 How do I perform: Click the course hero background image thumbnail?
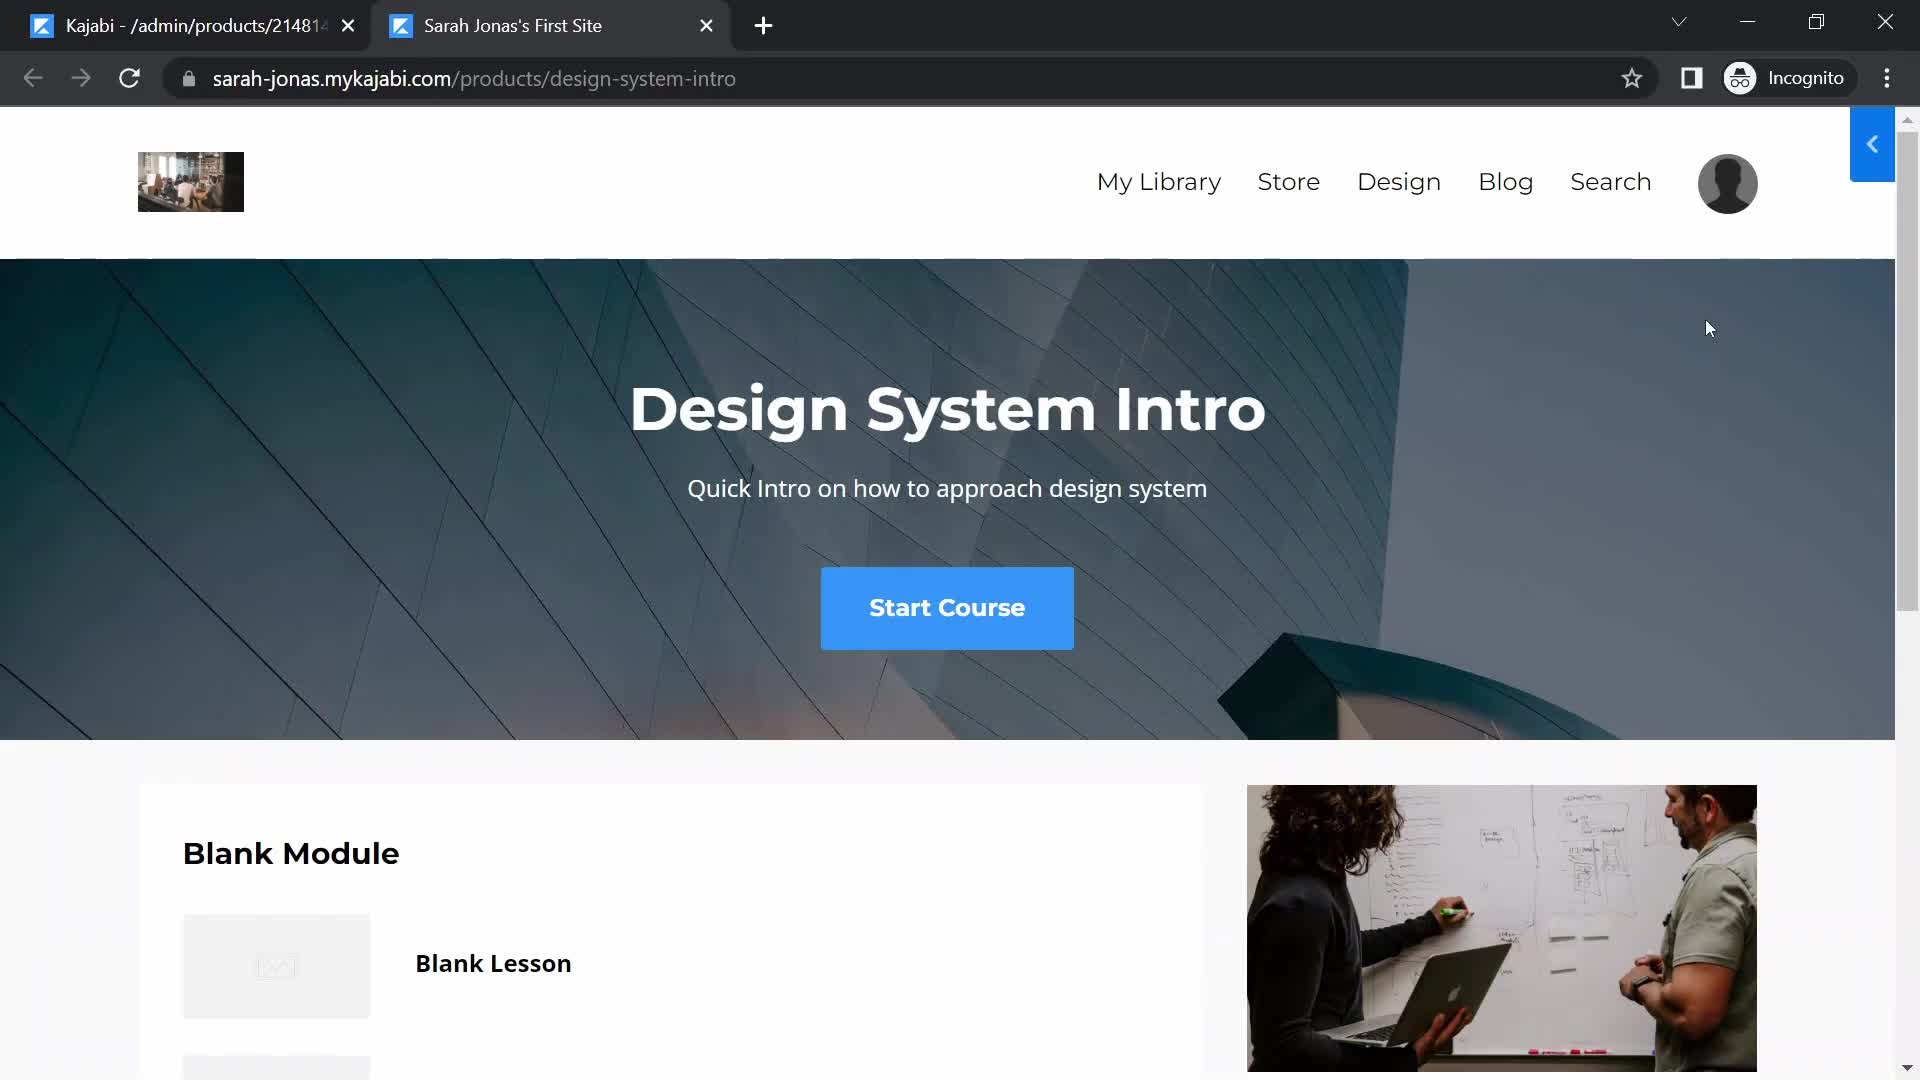(191, 182)
